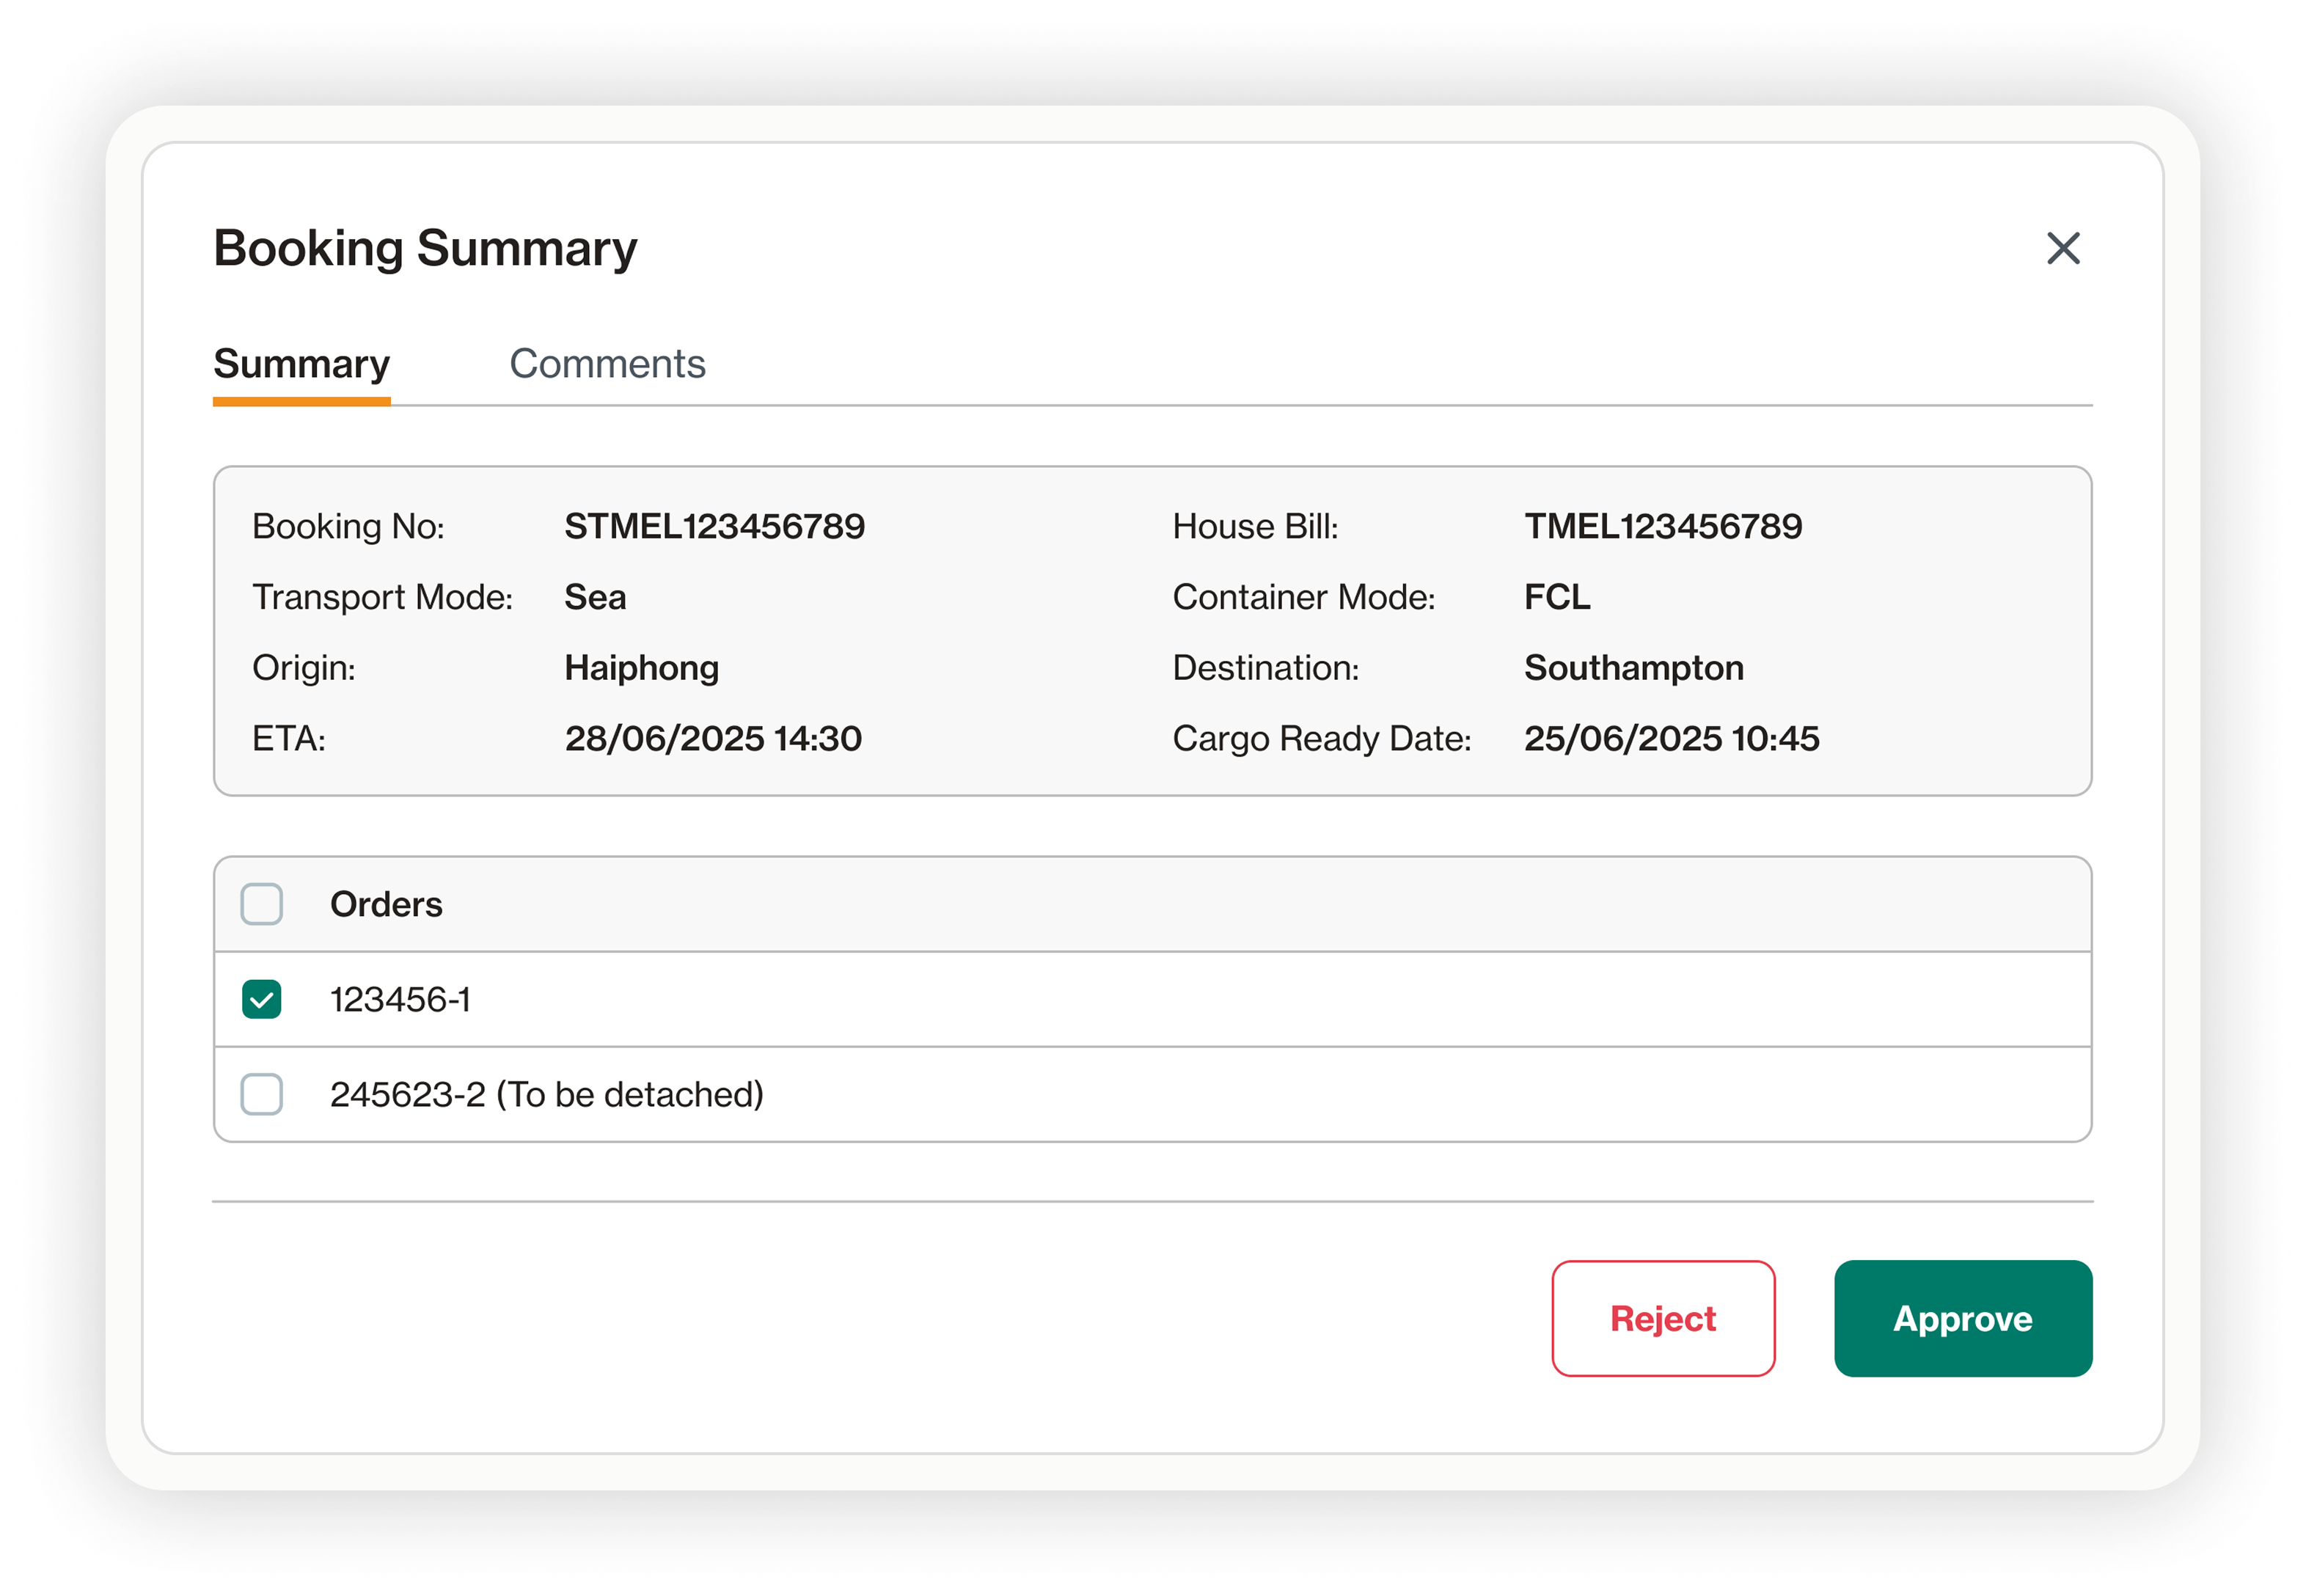The image size is (2306, 1596).
Task: Check order 245623-2 checkbox
Action: (262, 1094)
